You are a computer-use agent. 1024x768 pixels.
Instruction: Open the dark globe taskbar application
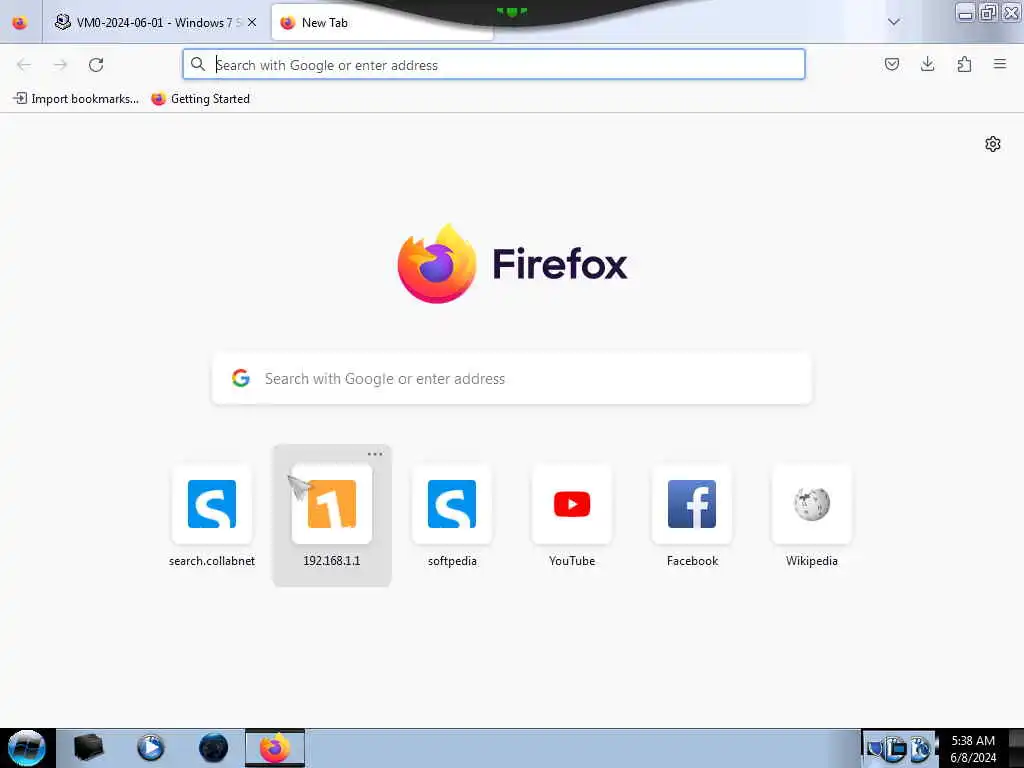213,748
